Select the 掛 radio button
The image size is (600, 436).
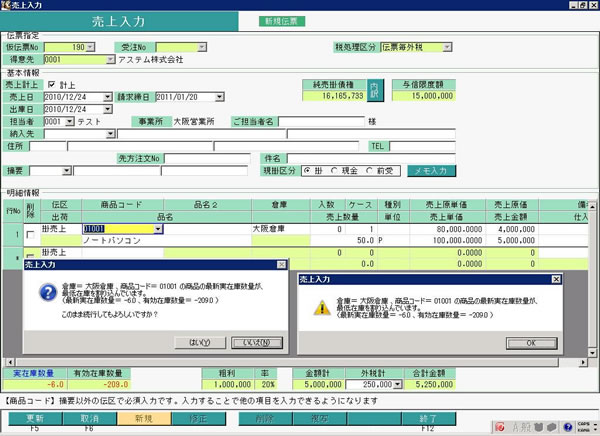[x=307, y=171]
